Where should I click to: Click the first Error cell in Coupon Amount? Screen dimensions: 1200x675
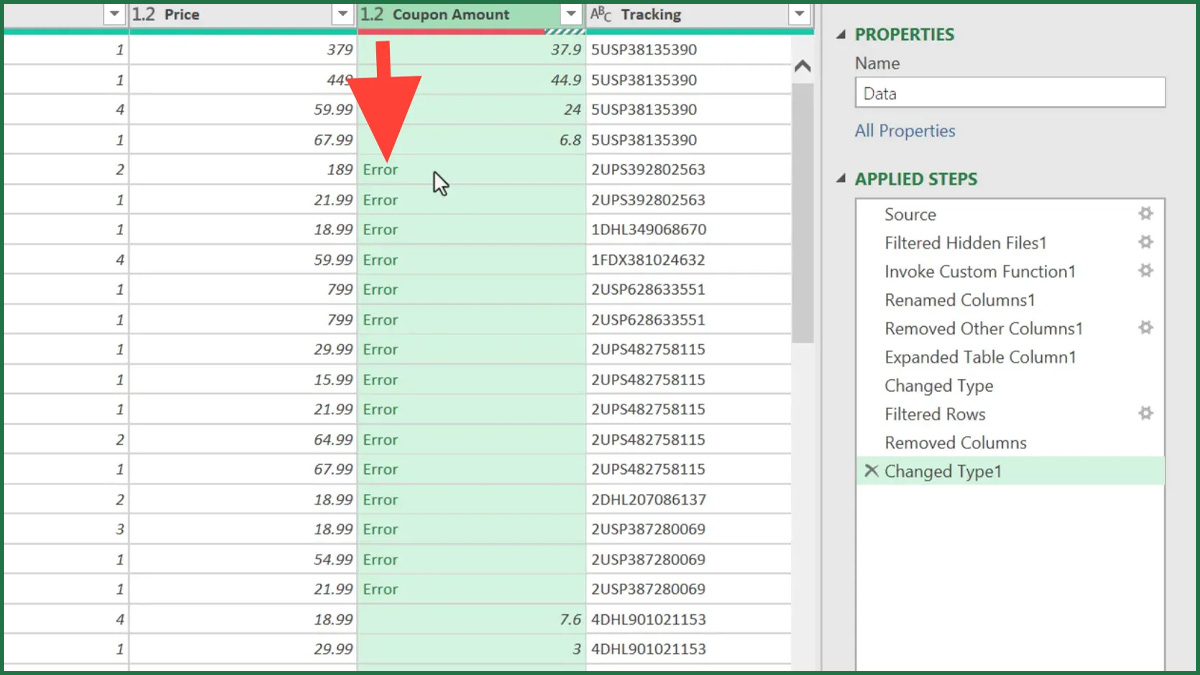[x=381, y=170]
